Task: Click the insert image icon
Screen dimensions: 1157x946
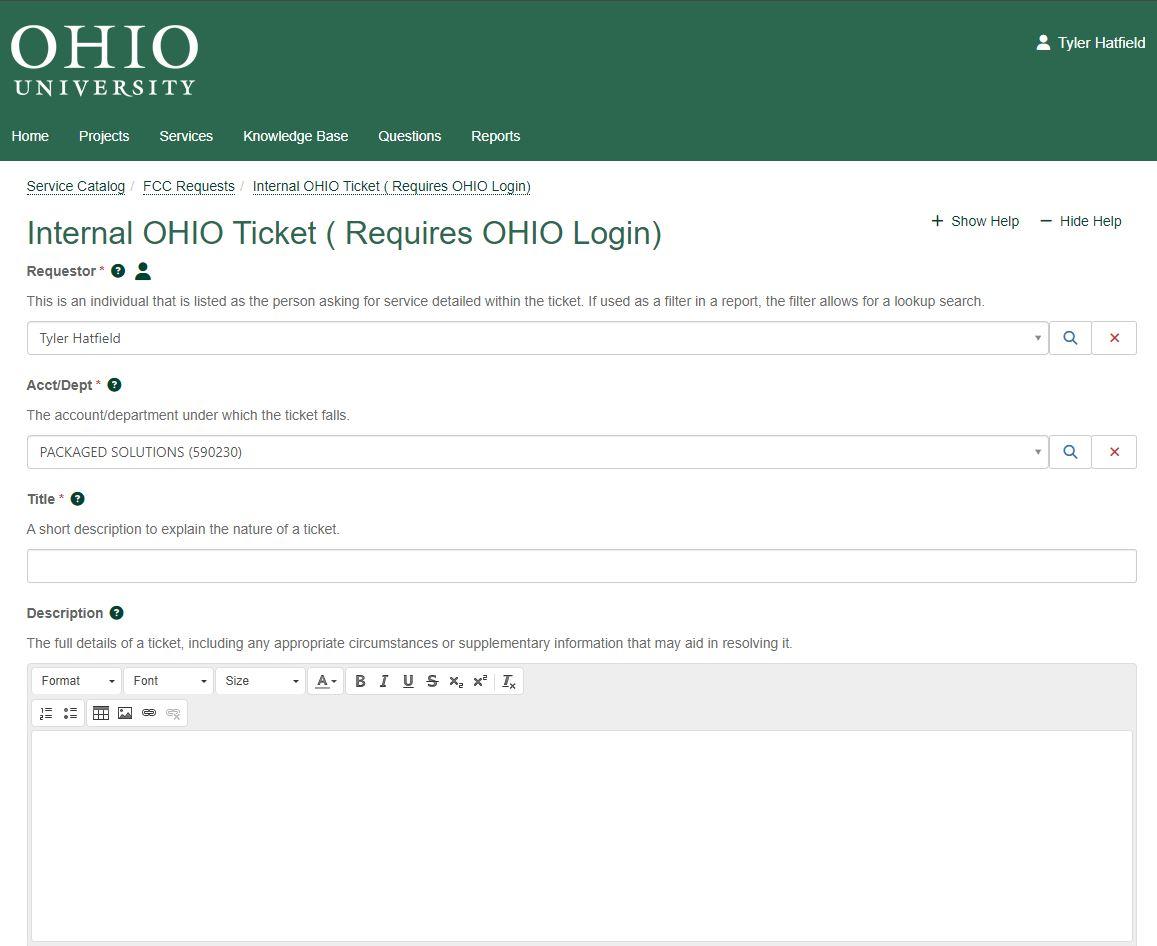Action: click(x=125, y=713)
